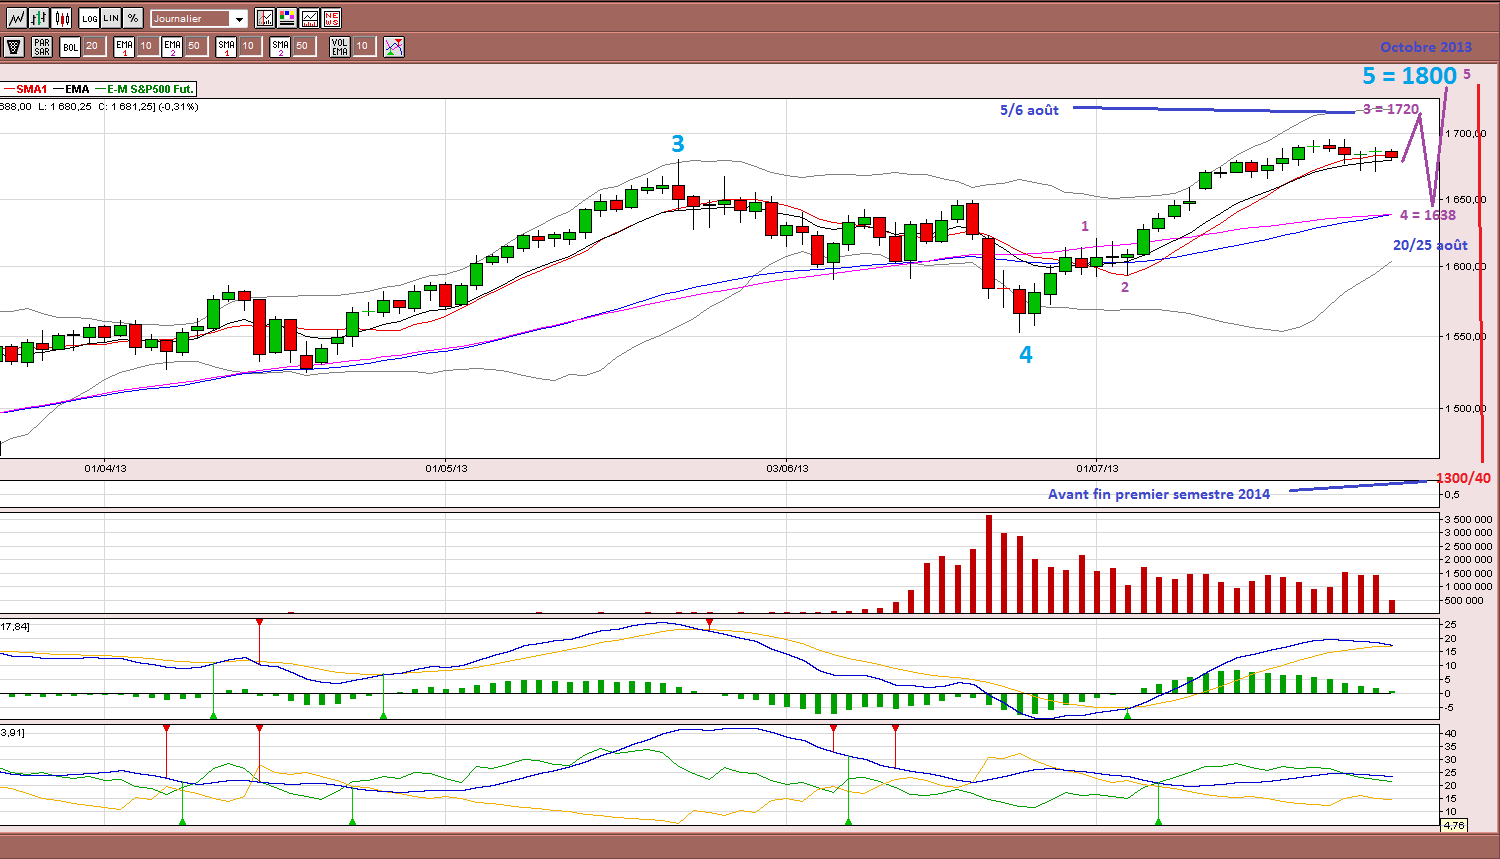Switch to OHLC bar chart display
The width and height of the screenshot is (1500, 859).
click(x=39, y=18)
